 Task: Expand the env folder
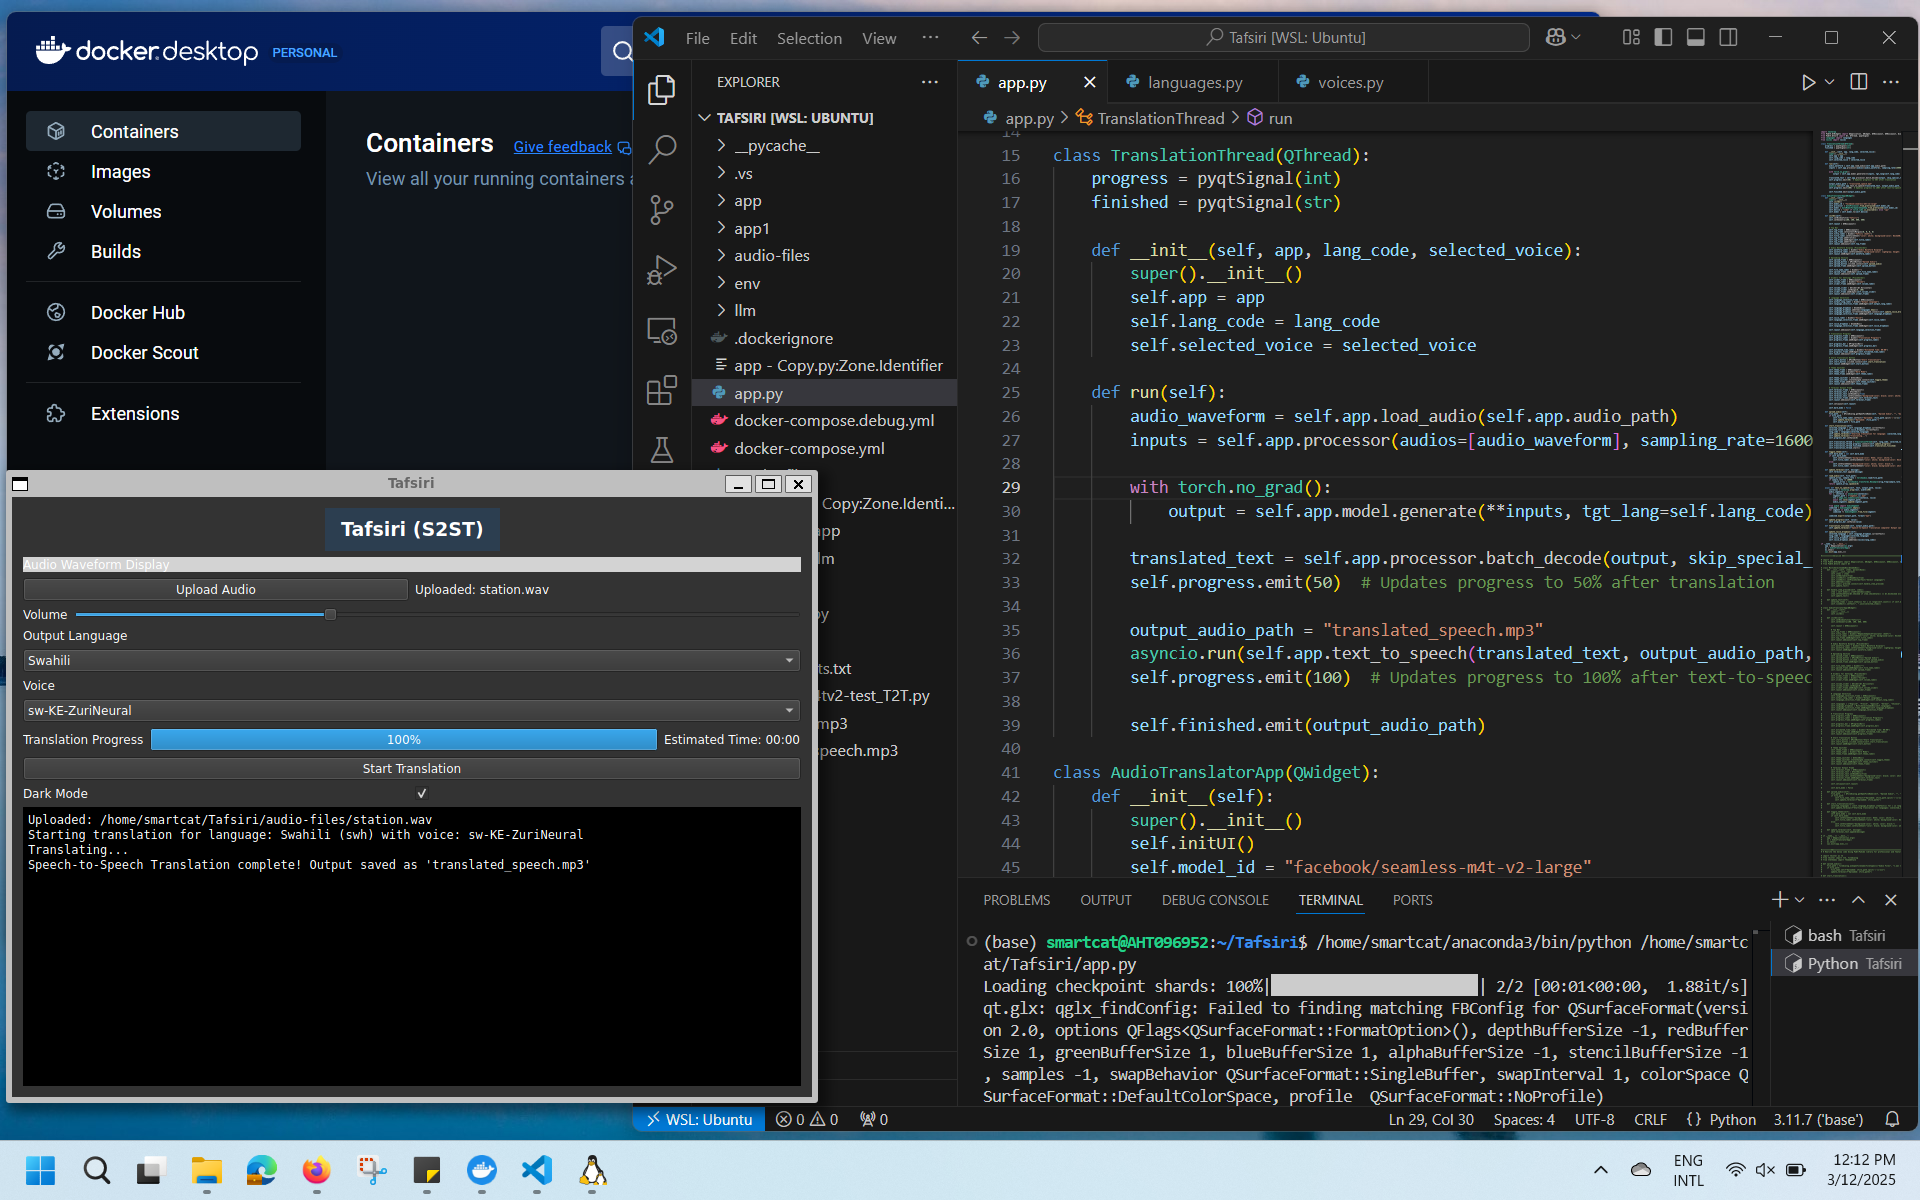pyautogui.click(x=747, y=284)
